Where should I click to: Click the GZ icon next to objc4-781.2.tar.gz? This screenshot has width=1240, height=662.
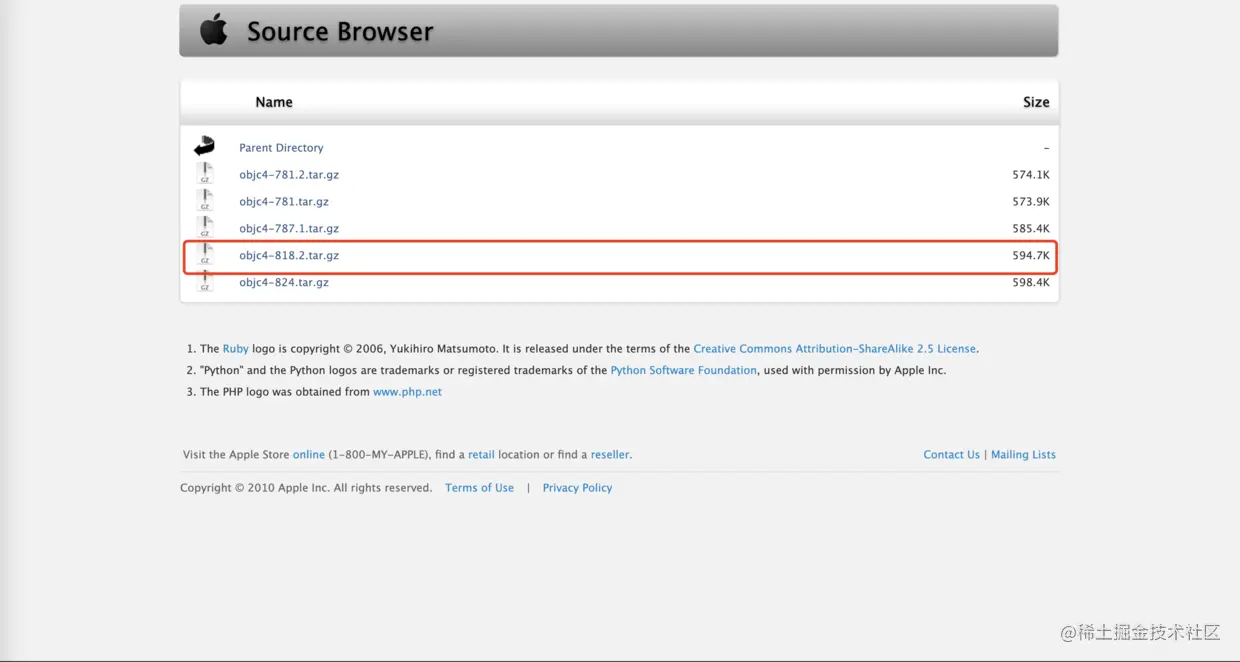click(x=204, y=172)
